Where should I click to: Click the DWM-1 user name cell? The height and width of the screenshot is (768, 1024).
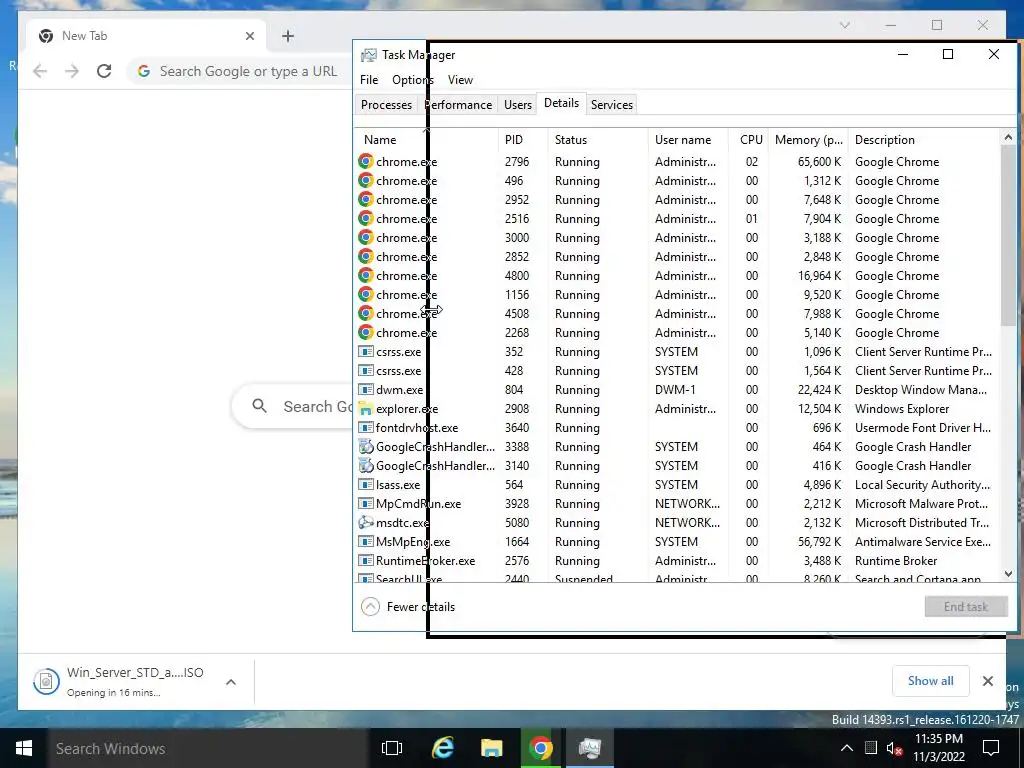point(675,390)
